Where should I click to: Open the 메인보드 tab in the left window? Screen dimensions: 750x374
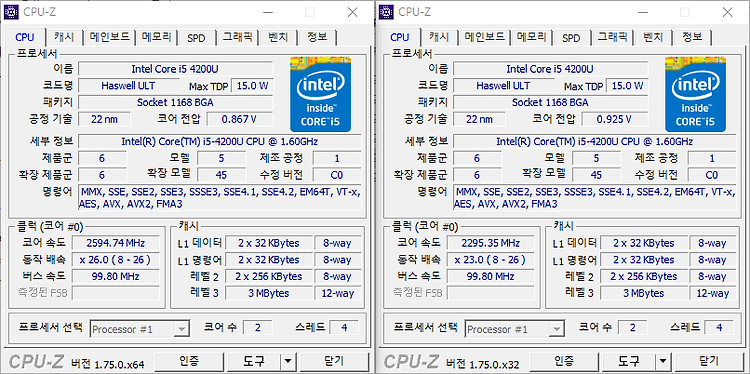click(x=110, y=37)
